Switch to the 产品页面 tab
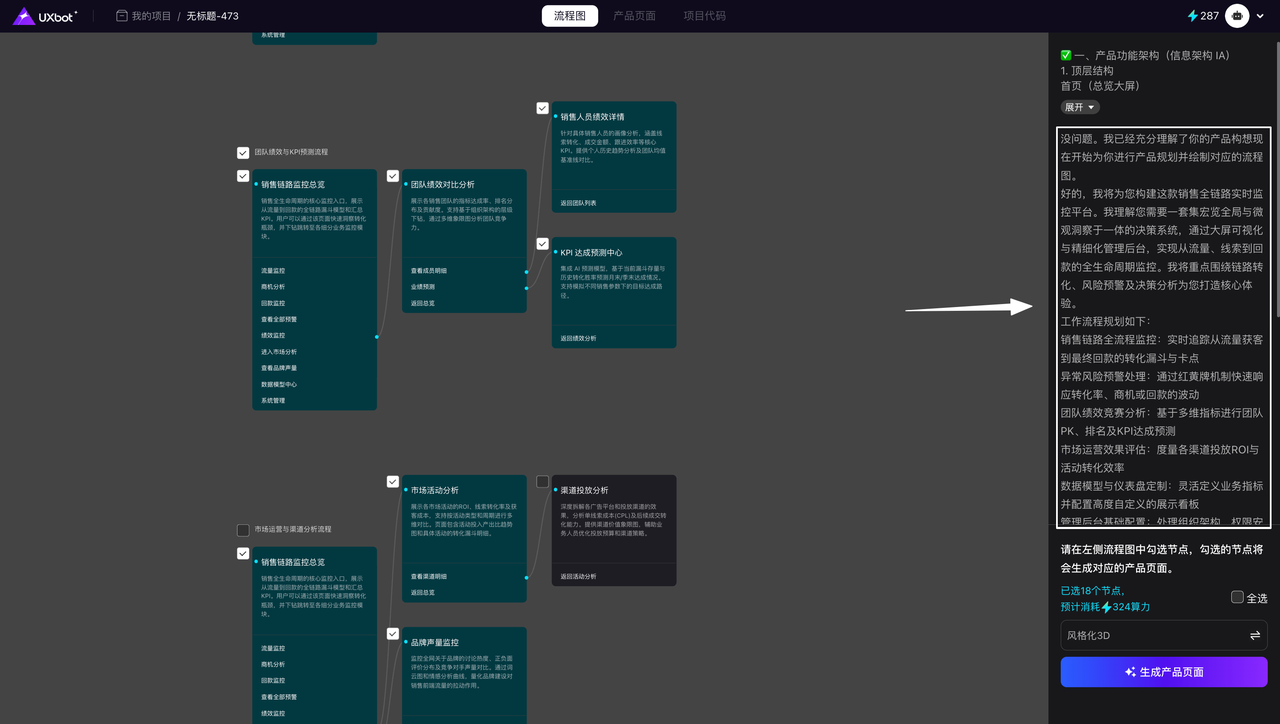 tap(634, 16)
